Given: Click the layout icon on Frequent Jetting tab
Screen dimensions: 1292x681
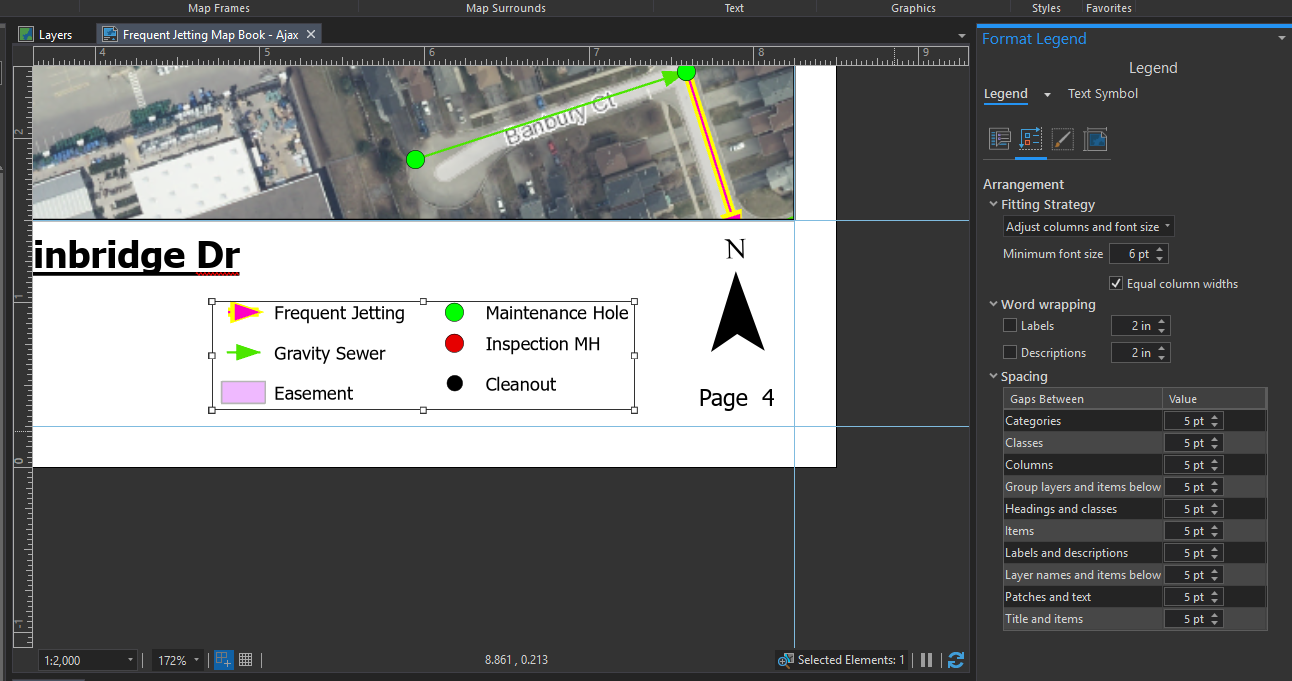Looking at the screenshot, I should click(109, 35).
